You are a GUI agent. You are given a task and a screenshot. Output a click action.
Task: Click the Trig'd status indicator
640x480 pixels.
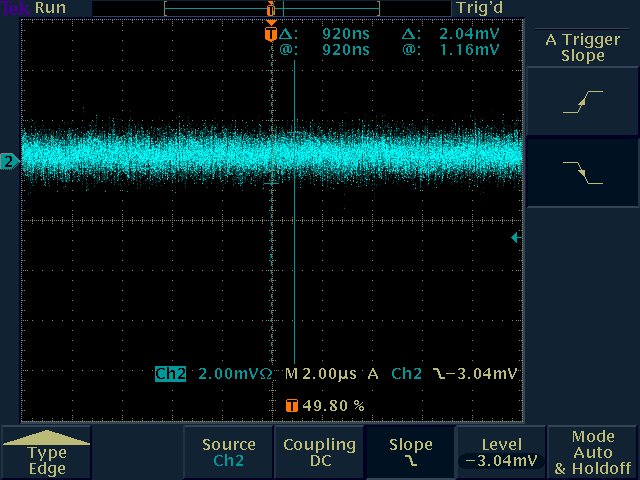480,8
